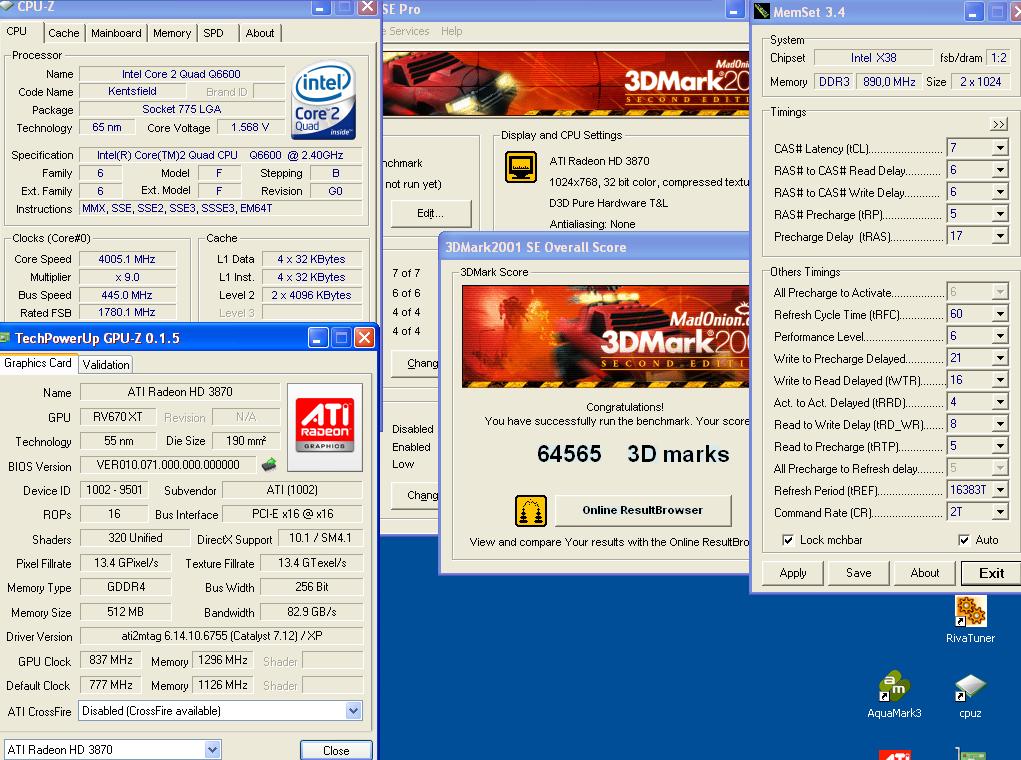Select the GPU-Z Graphics Card tab
1021x760 pixels.
(38, 363)
